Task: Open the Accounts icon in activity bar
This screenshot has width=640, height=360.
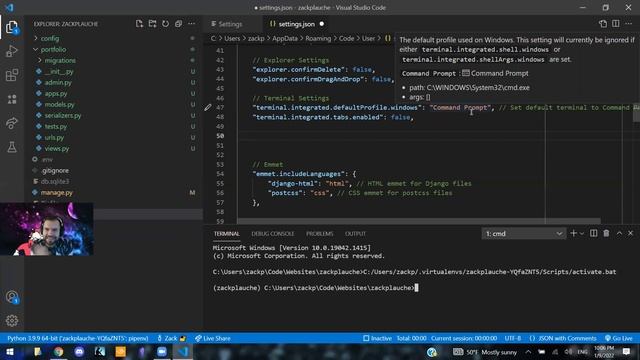Action: coord(12,297)
